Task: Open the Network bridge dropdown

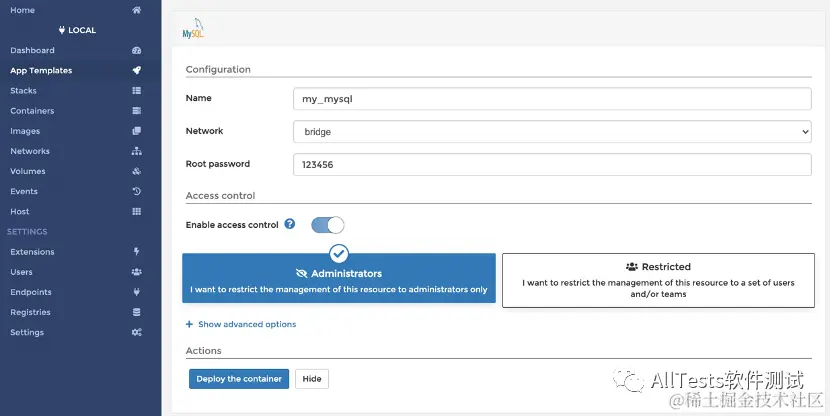Action: pyautogui.click(x=552, y=131)
